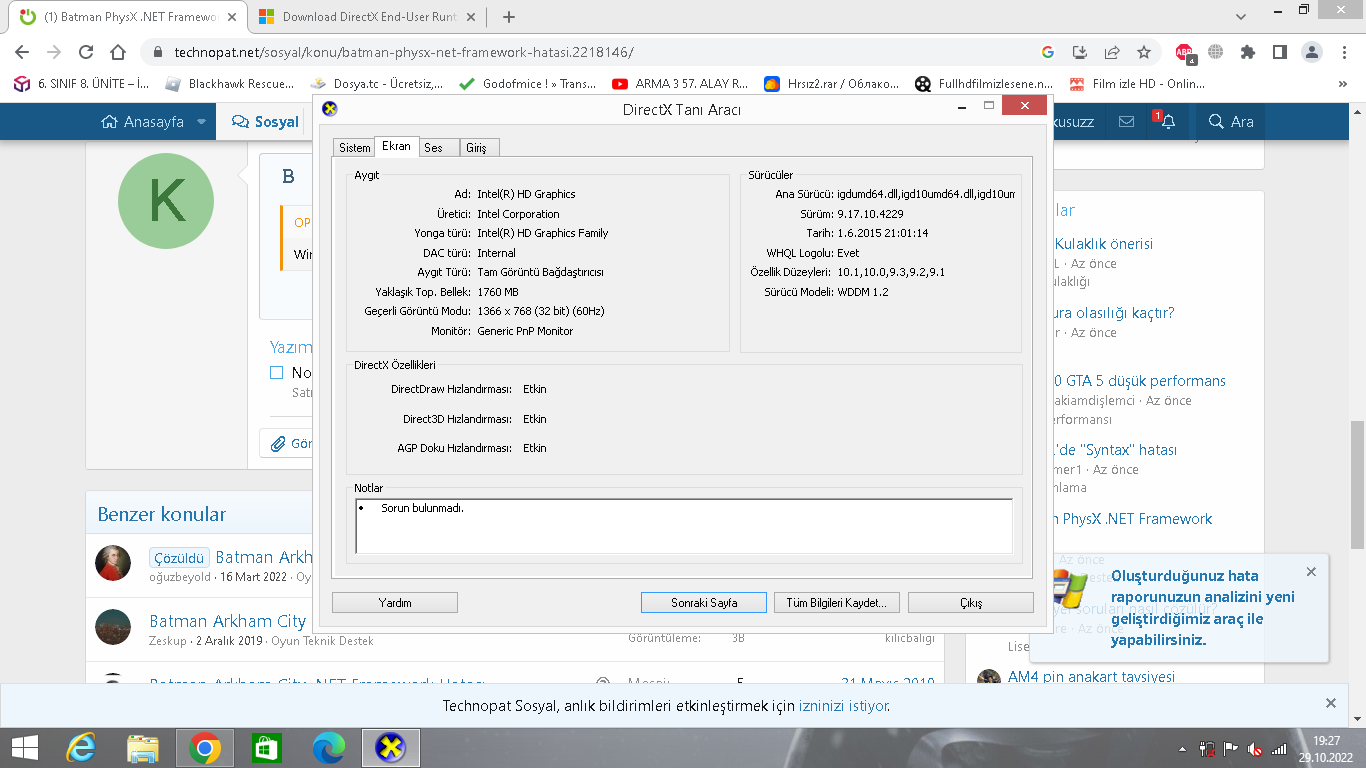Close the Technopat notification banner
The height and width of the screenshot is (768, 1366).
tap(1330, 704)
